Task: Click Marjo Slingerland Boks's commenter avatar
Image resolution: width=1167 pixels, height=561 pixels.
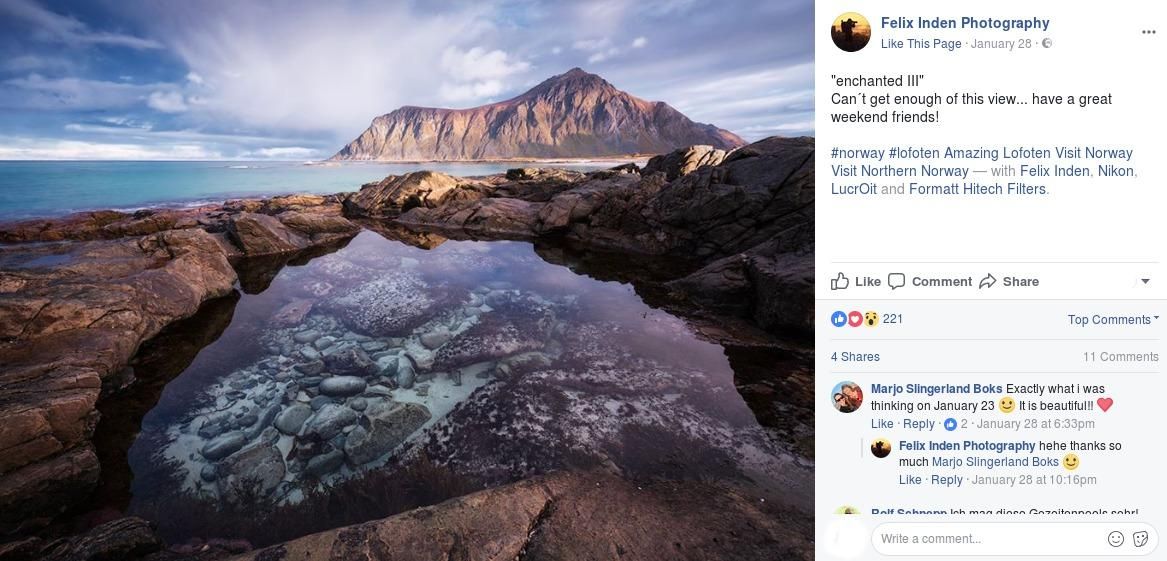Action: tap(847, 397)
